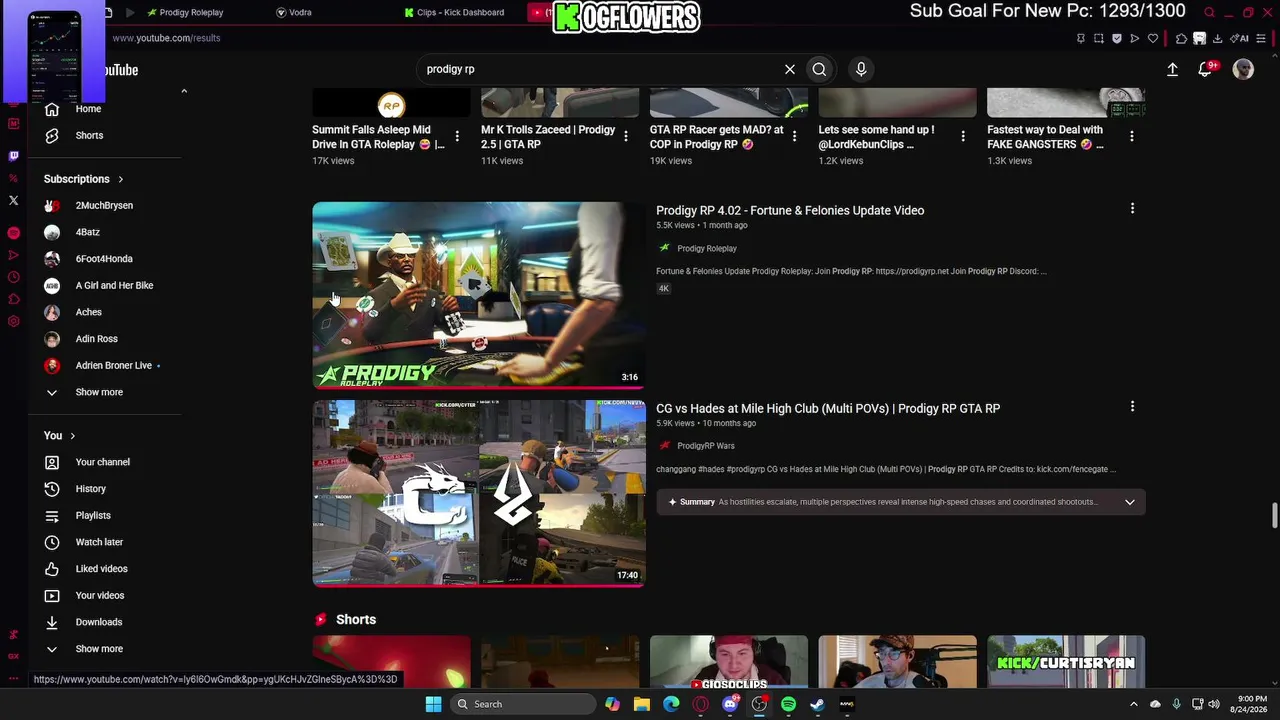Open Discord from the taskbar
The image size is (1280, 720).
[x=730, y=704]
